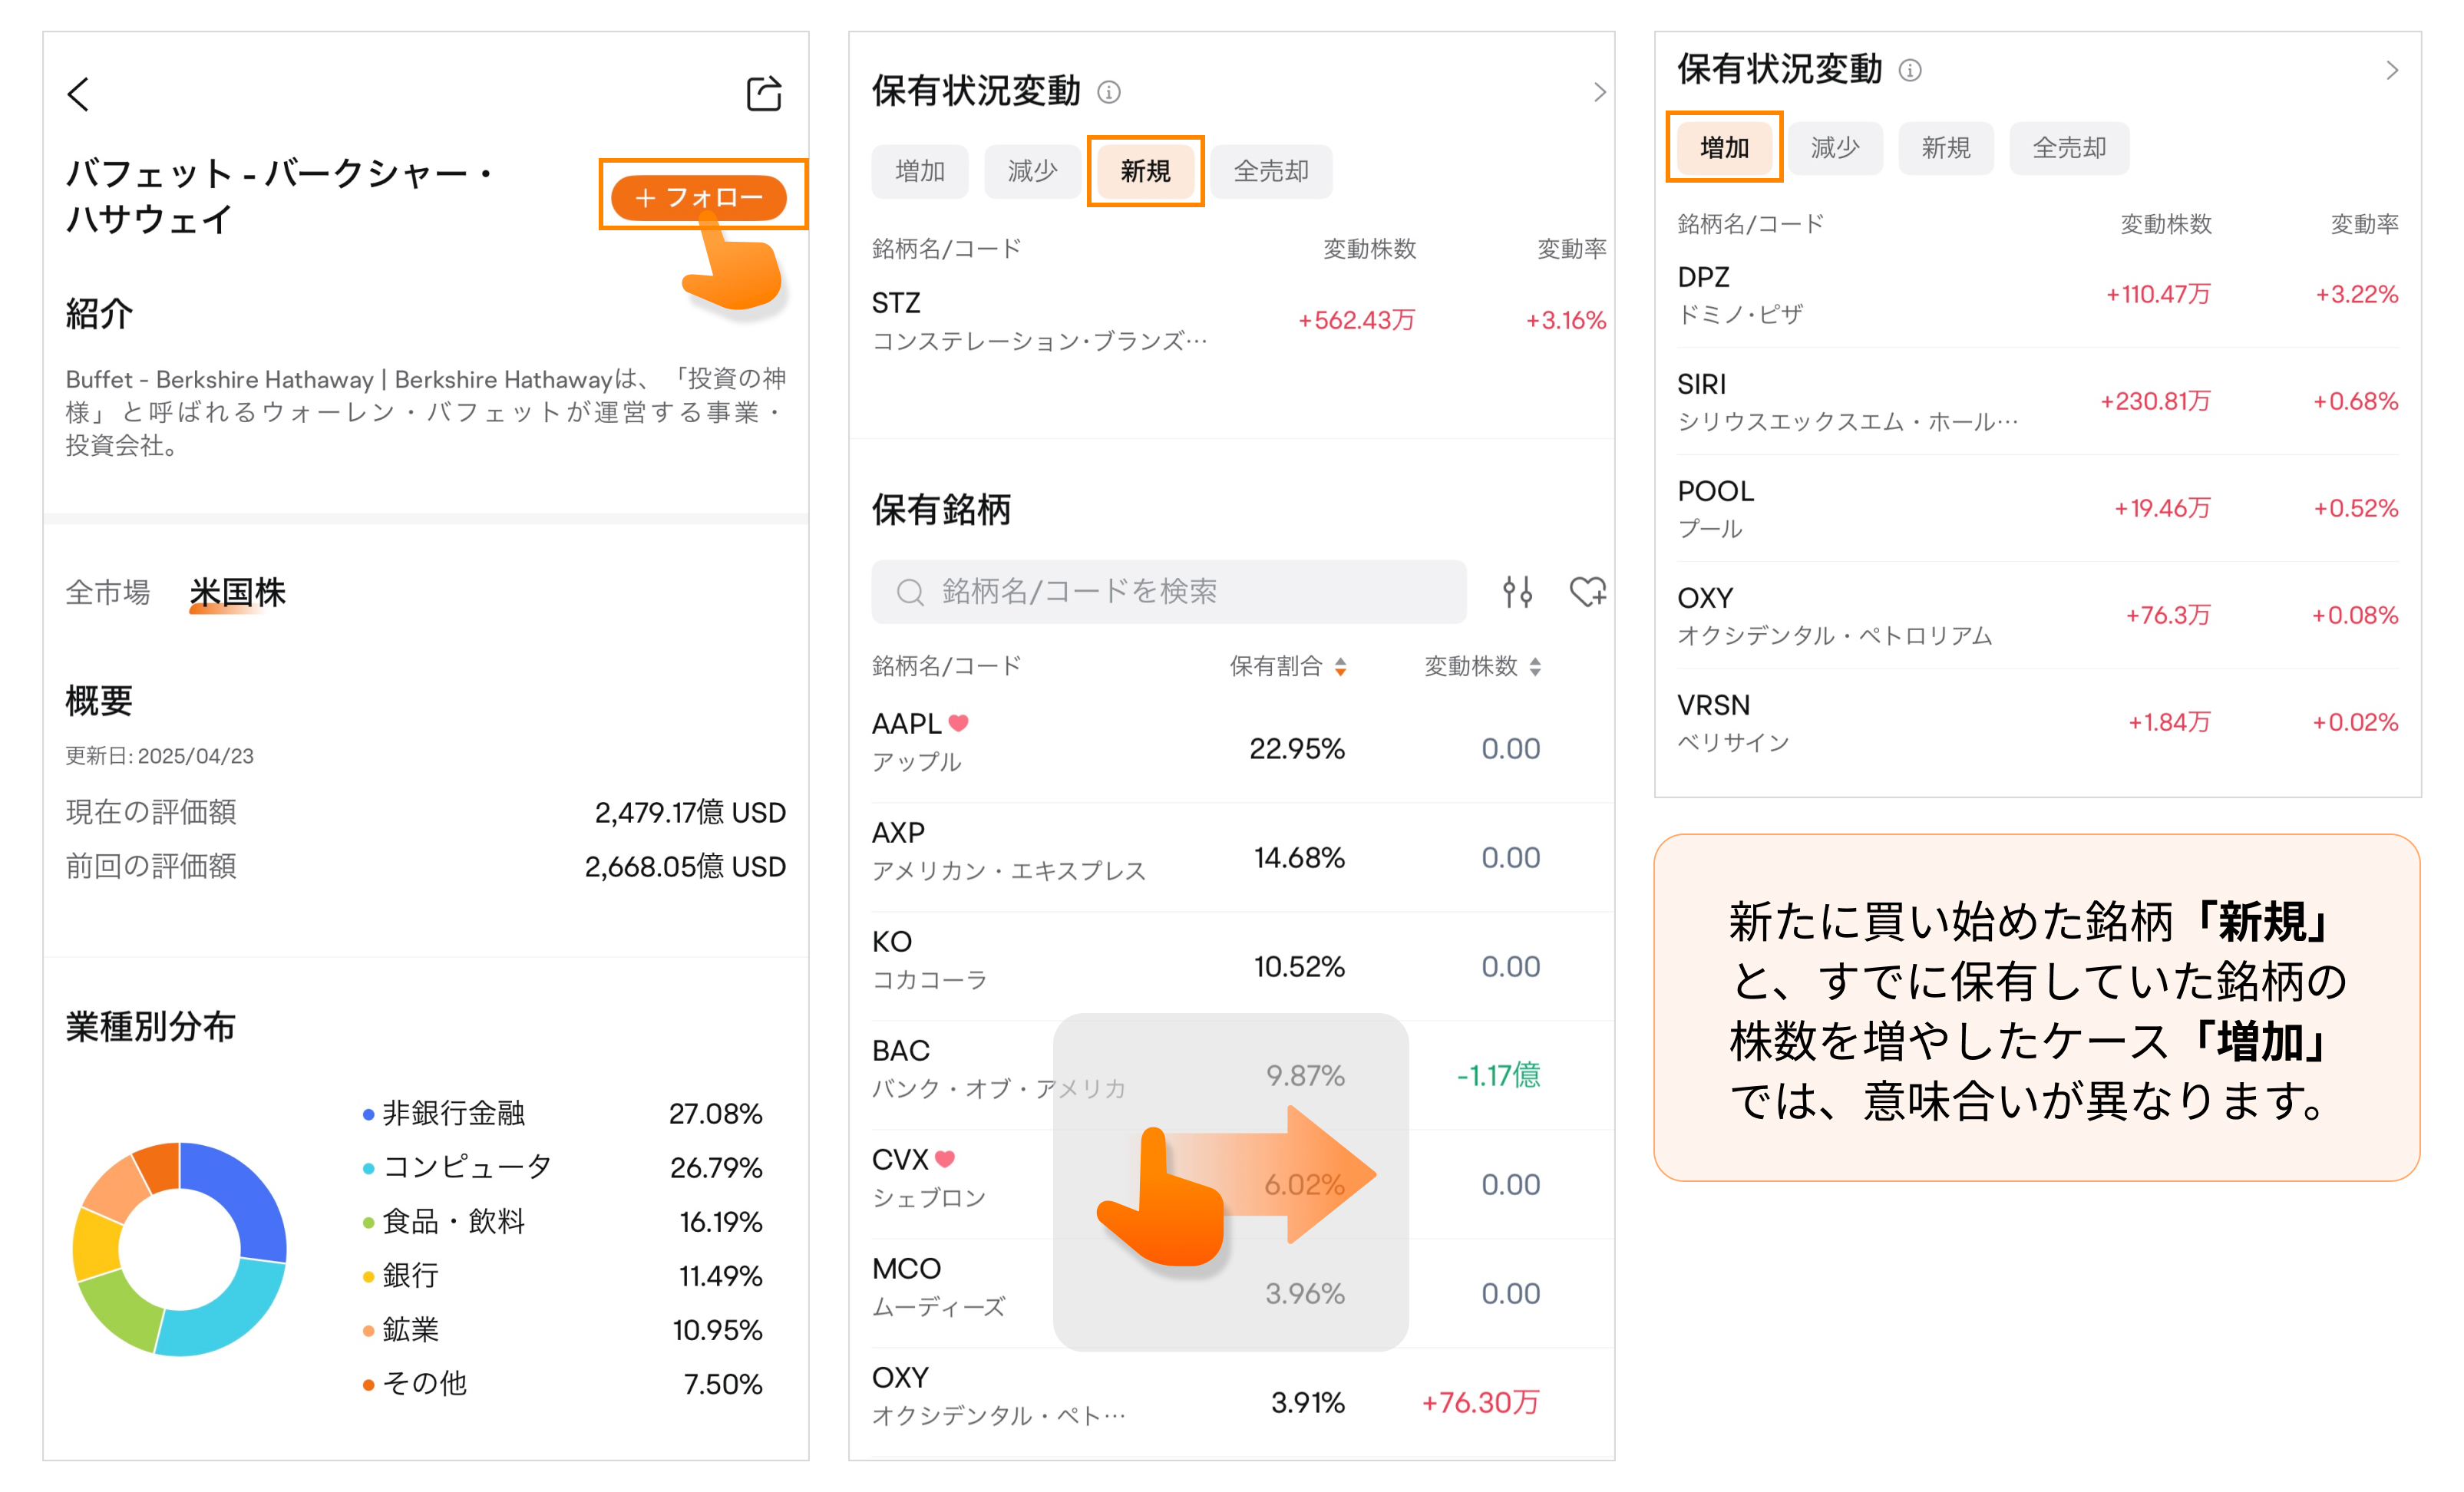The height and width of the screenshot is (1492, 2464).
Task: Open the filter sliders icon beside search
Action: 1517,592
